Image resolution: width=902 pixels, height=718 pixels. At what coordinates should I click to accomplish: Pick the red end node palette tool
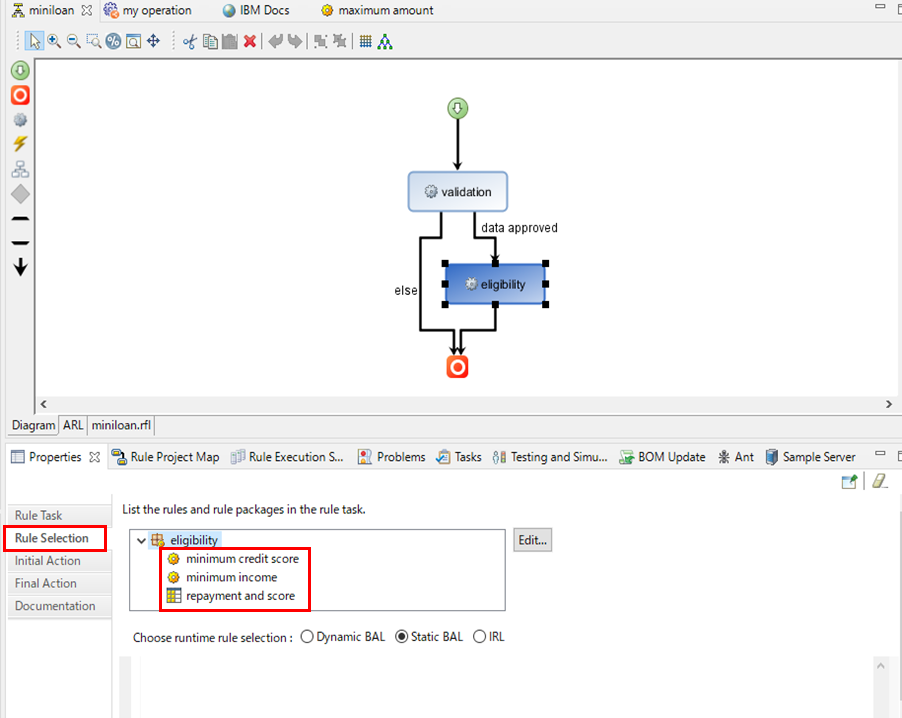(x=20, y=95)
